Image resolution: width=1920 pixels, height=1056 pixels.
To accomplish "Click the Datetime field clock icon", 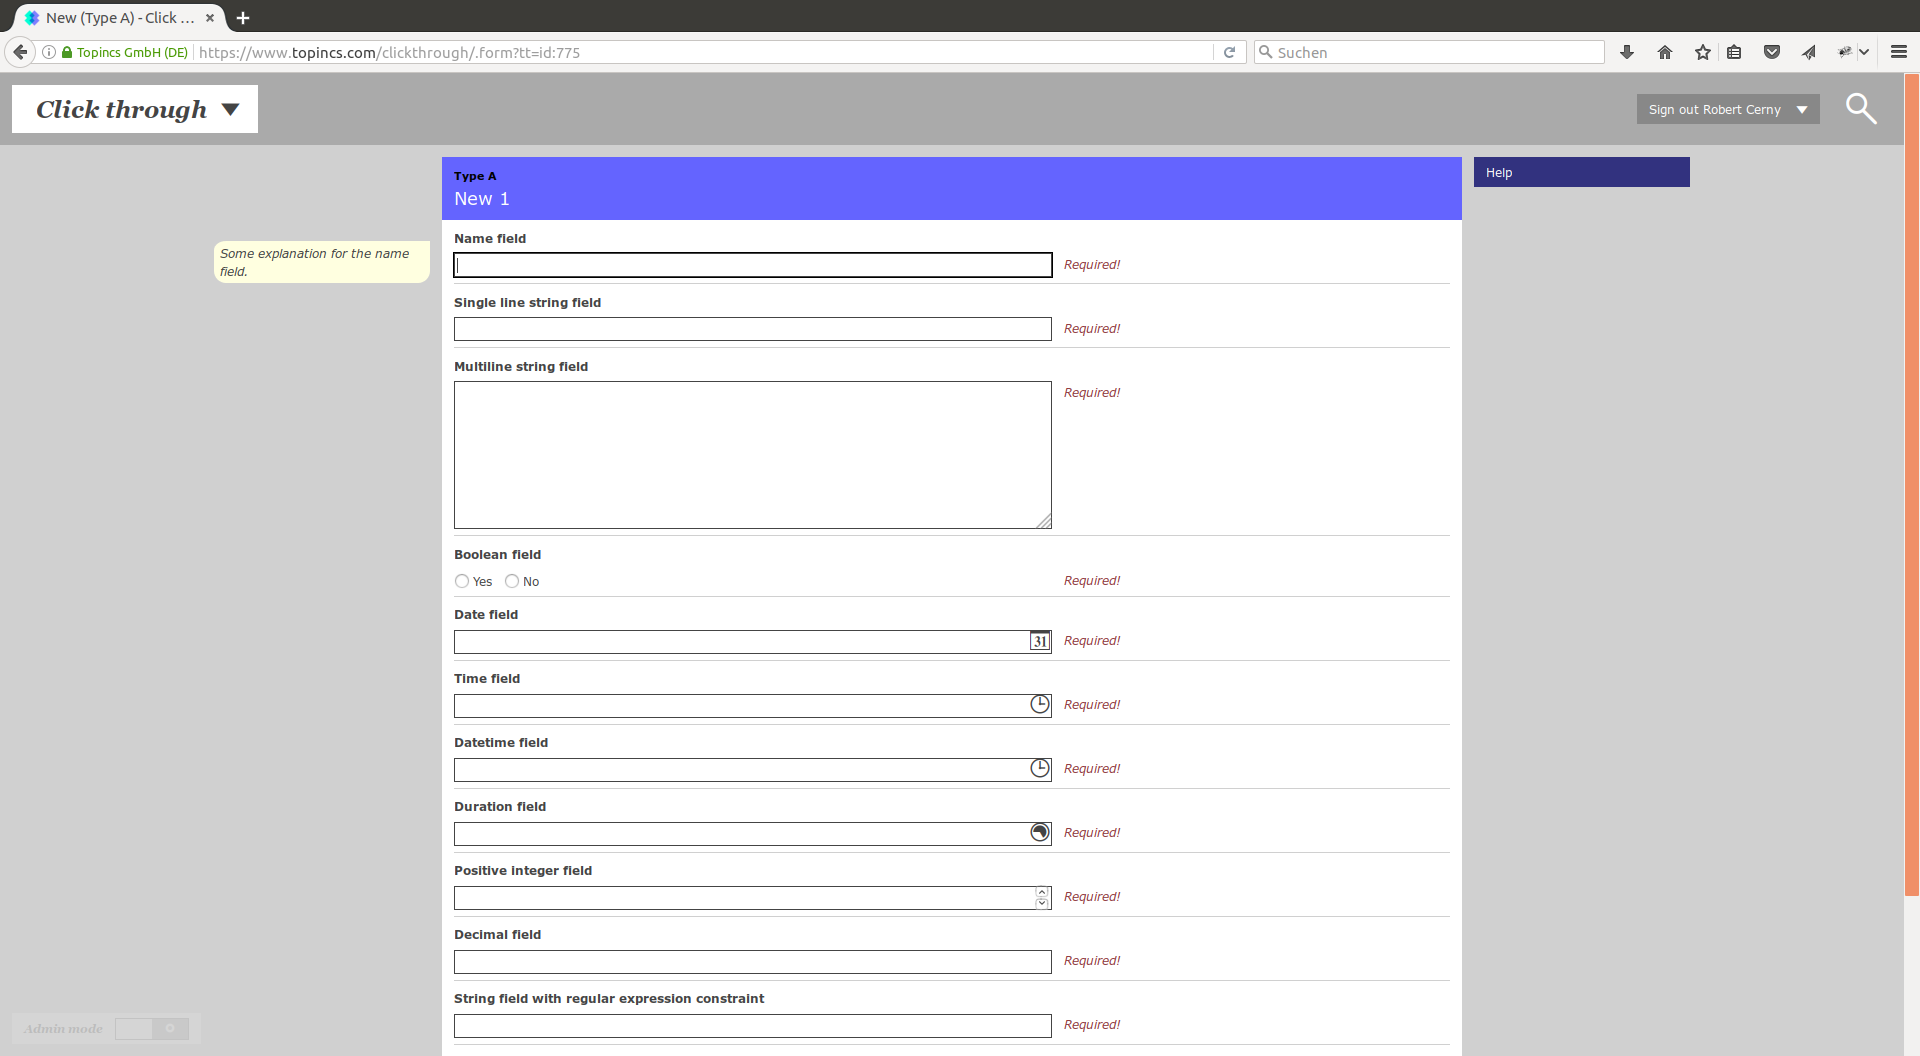I will (x=1040, y=769).
